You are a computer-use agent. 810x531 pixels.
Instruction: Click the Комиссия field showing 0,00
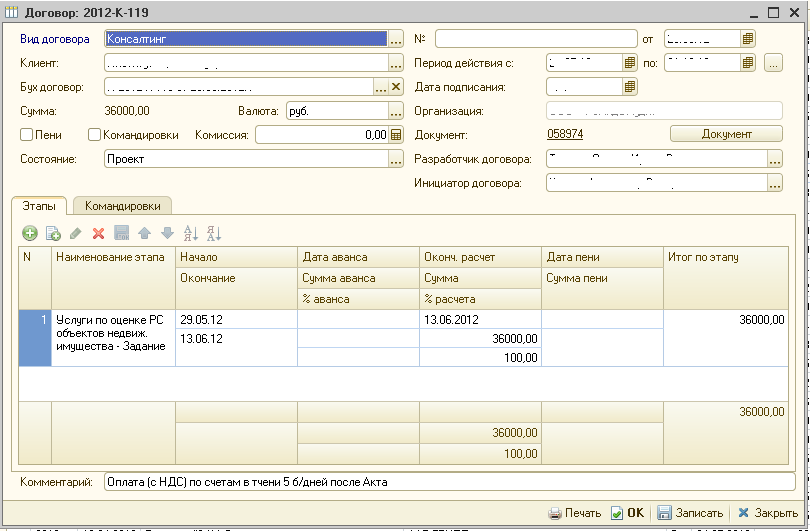322,135
